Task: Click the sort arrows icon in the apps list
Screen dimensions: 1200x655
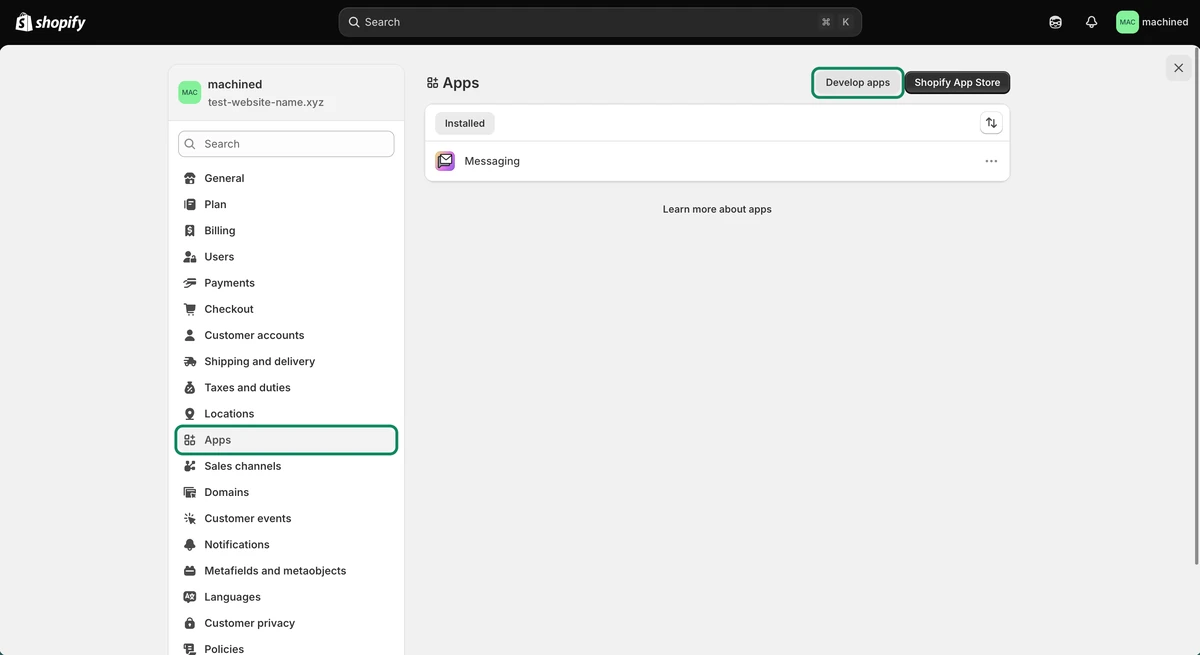Action: (x=991, y=123)
